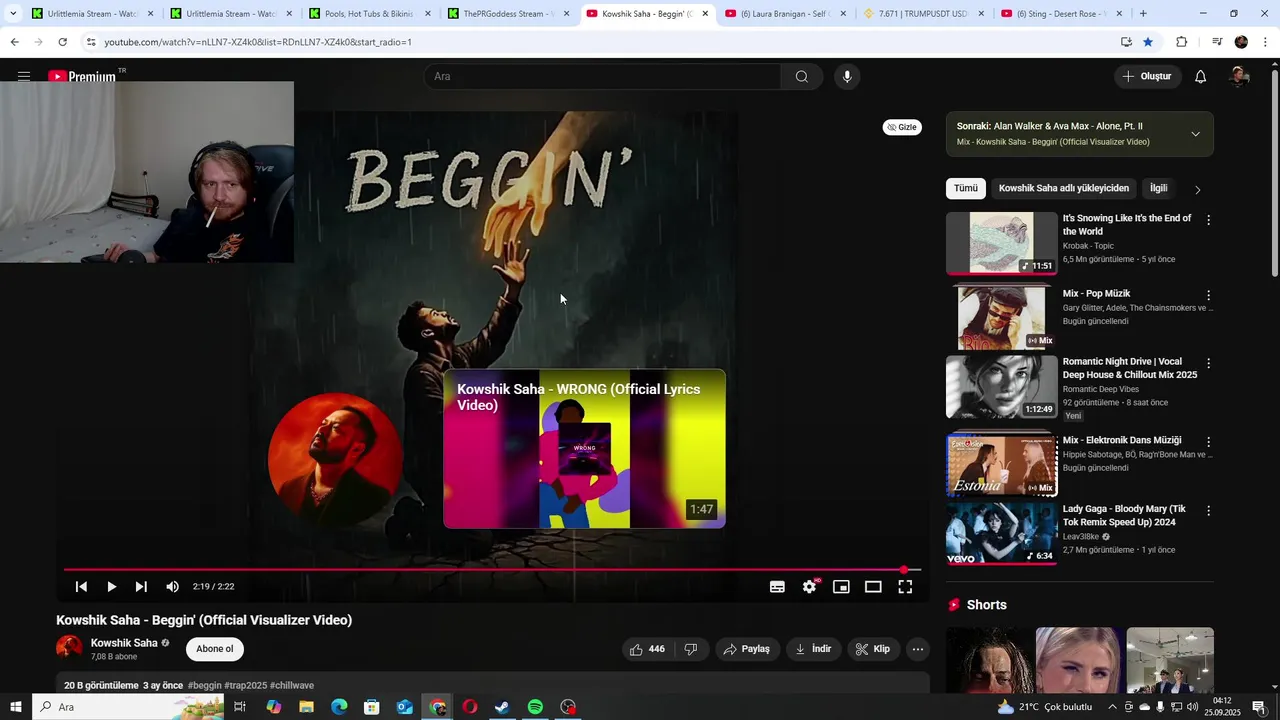Mute the player volume
Screen dimensions: 1280x720
click(172, 587)
